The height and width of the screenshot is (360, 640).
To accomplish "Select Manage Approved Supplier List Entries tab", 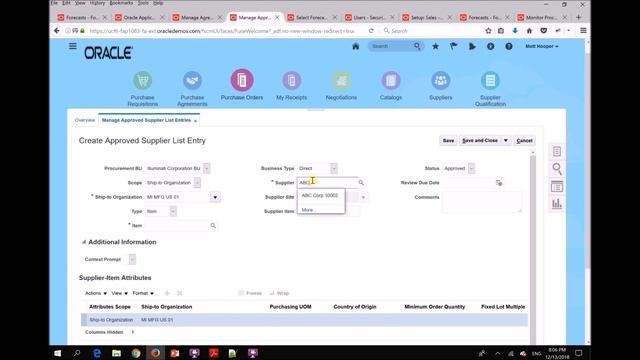I will (x=146, y=120).
